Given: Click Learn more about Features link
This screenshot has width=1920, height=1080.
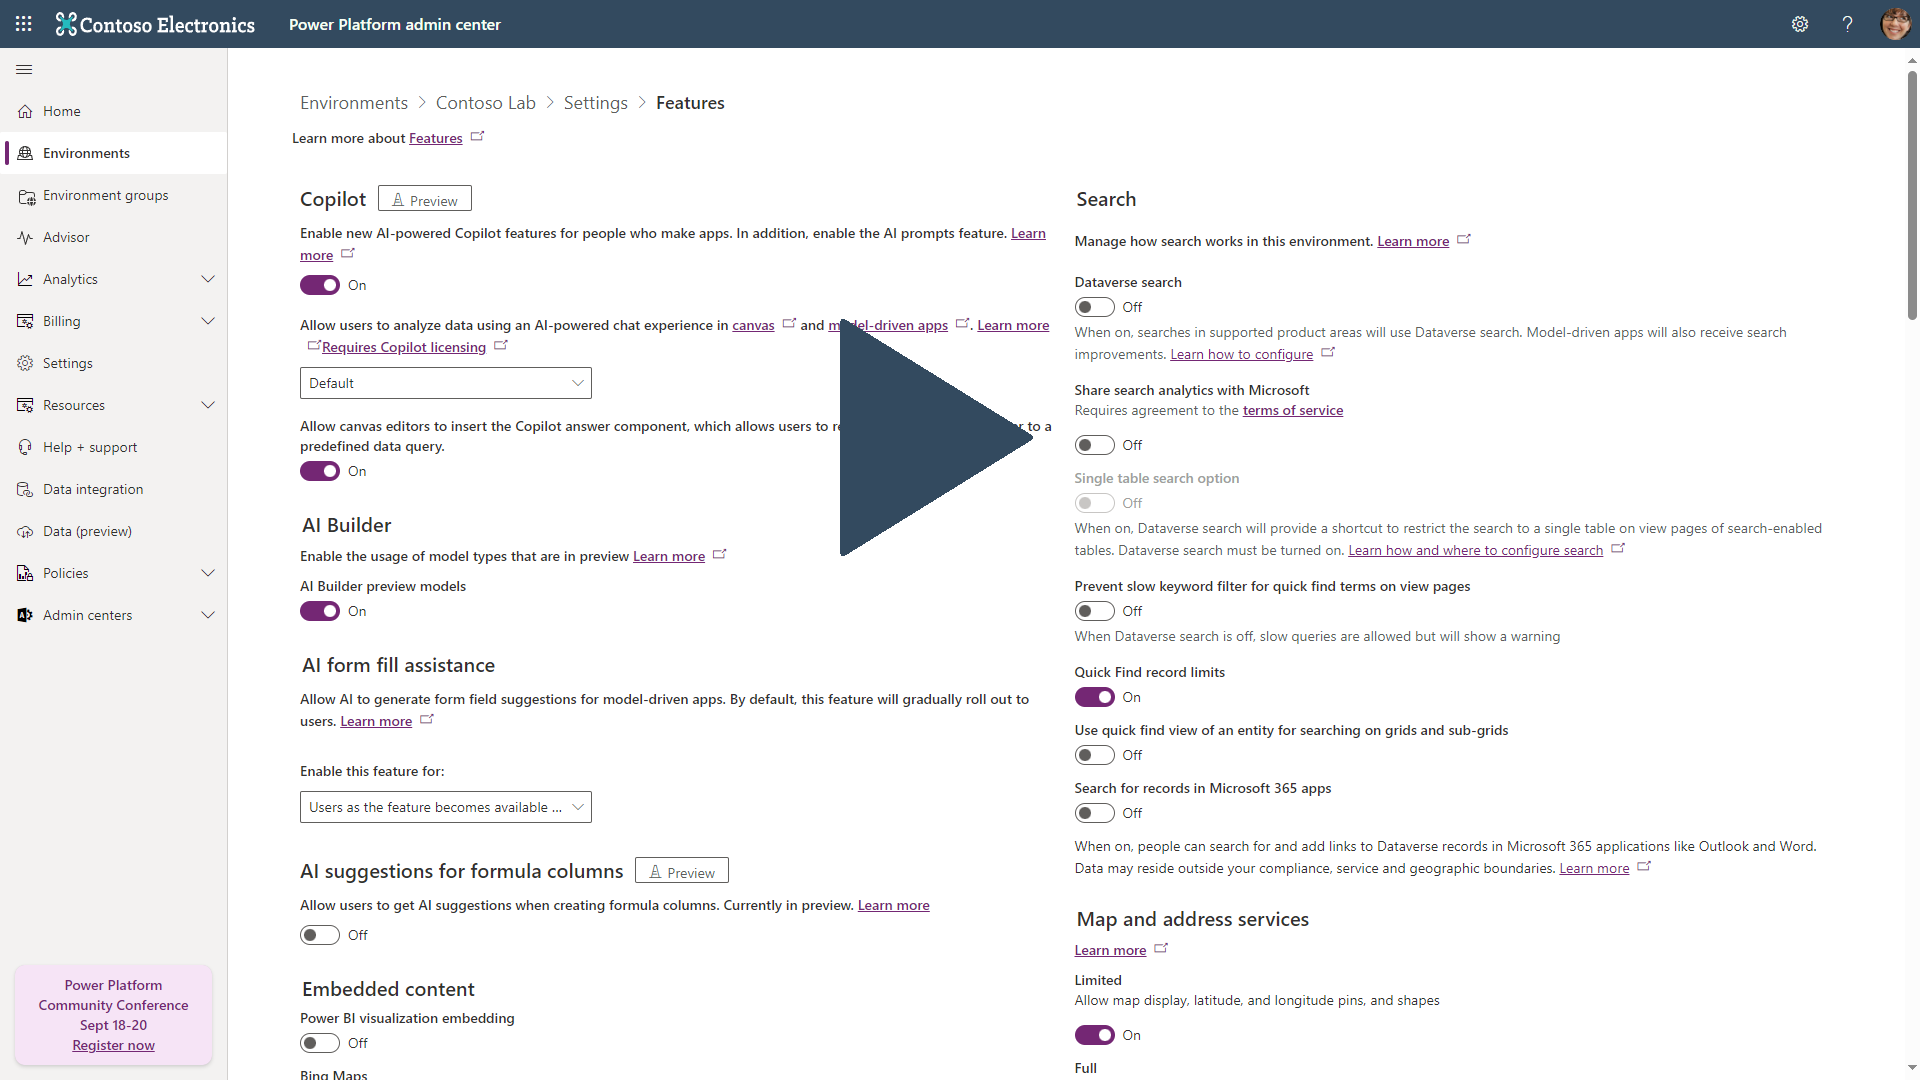Looking at the screenshot, I should [x=435, y=137].
